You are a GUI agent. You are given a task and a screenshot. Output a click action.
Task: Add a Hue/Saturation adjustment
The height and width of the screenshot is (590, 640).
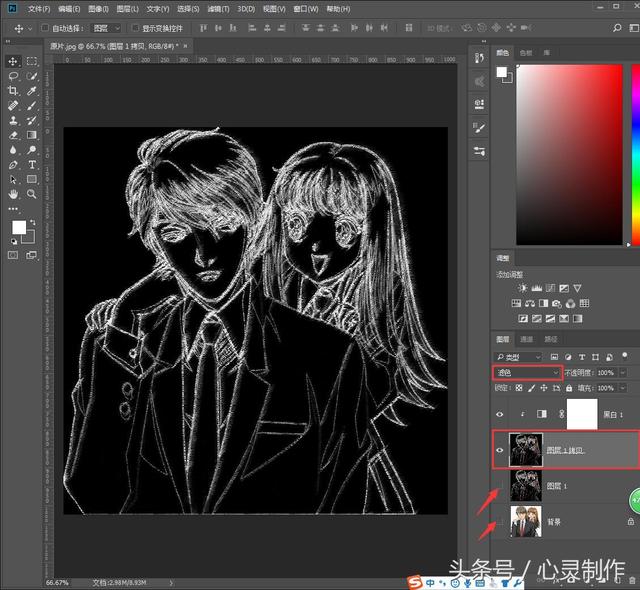point(516,304)
